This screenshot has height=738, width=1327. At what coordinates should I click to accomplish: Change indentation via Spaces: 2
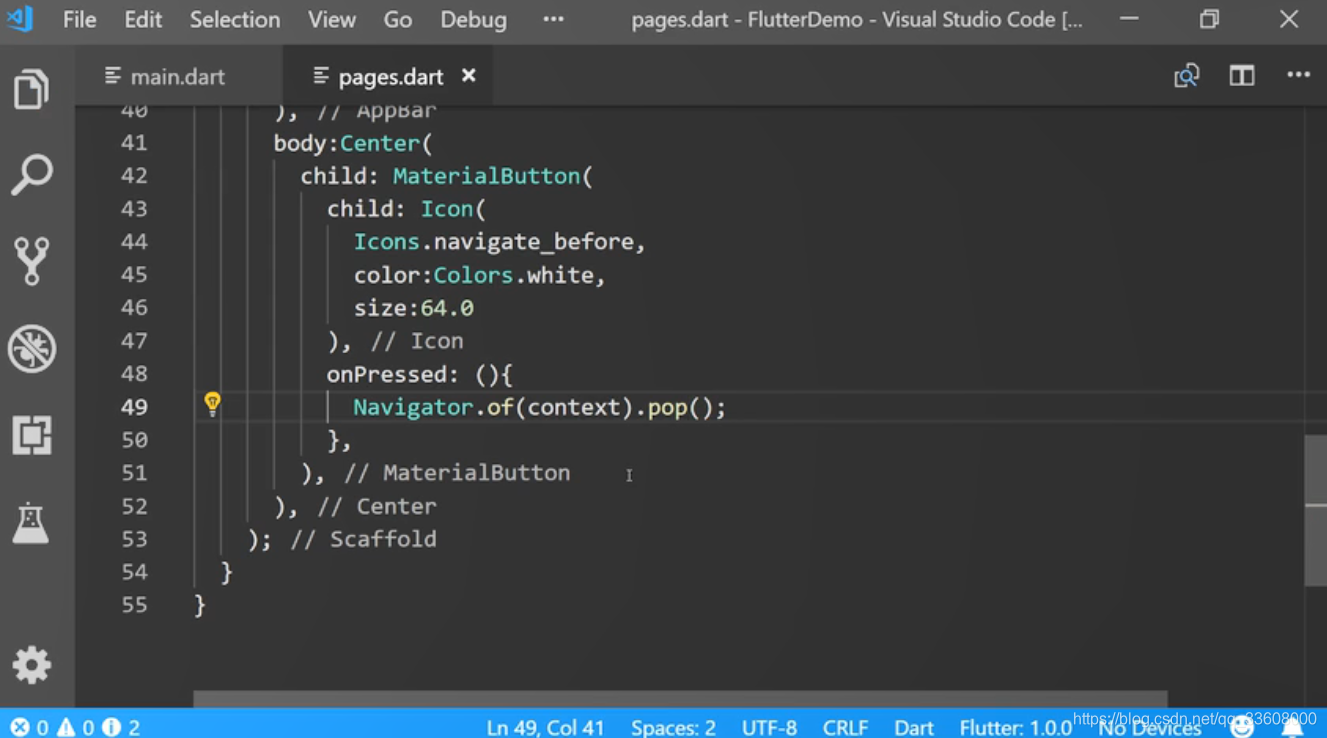tap(673, 727)
